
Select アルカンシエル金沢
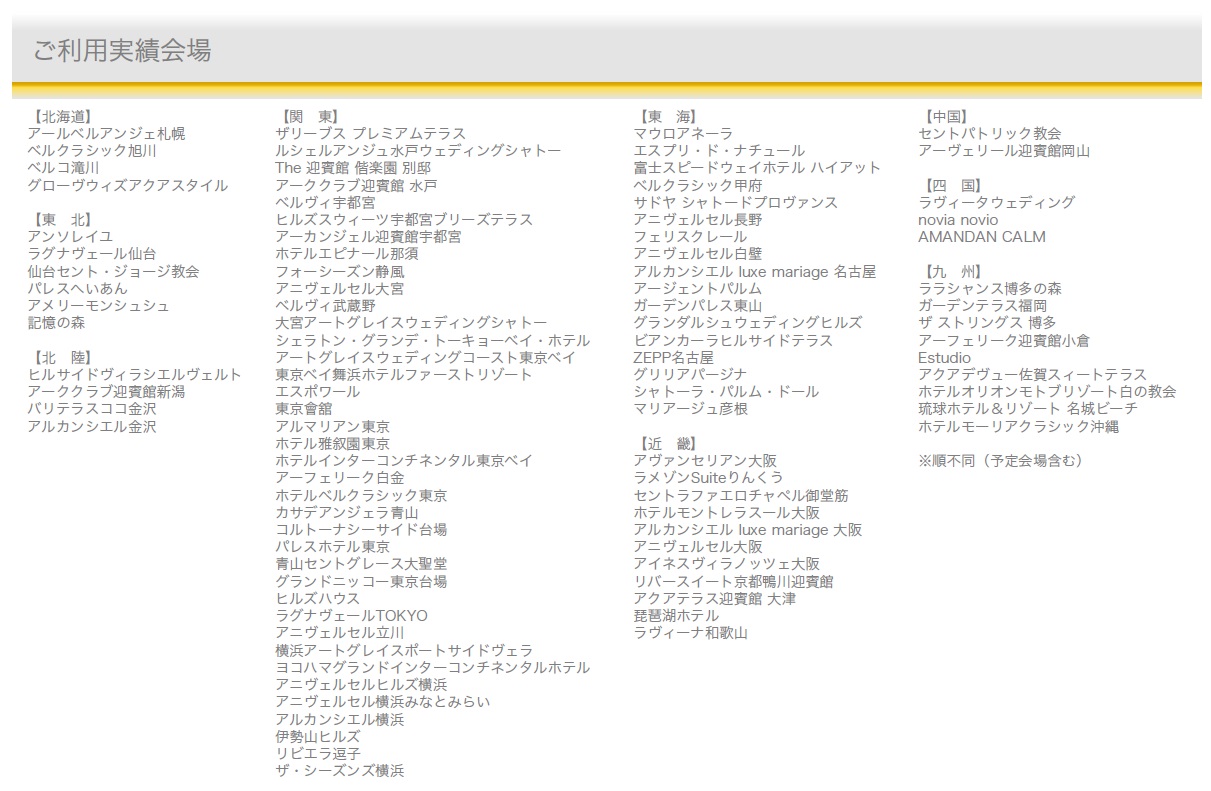coord(92,426)
